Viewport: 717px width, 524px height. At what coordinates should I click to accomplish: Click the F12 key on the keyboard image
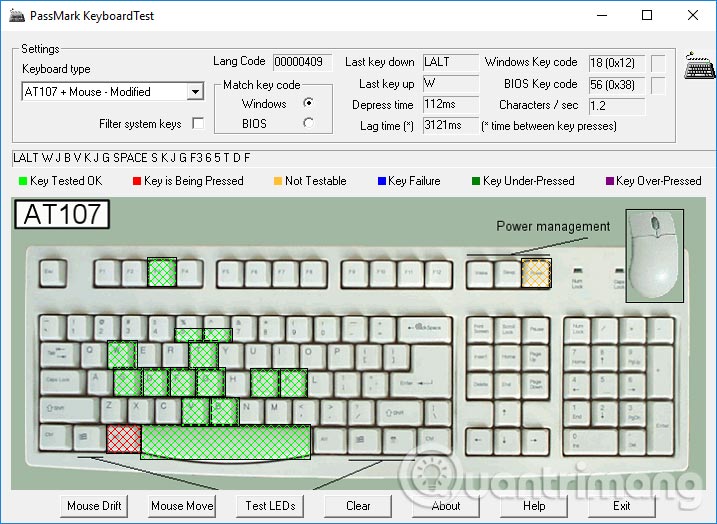(x=438, y=273)
